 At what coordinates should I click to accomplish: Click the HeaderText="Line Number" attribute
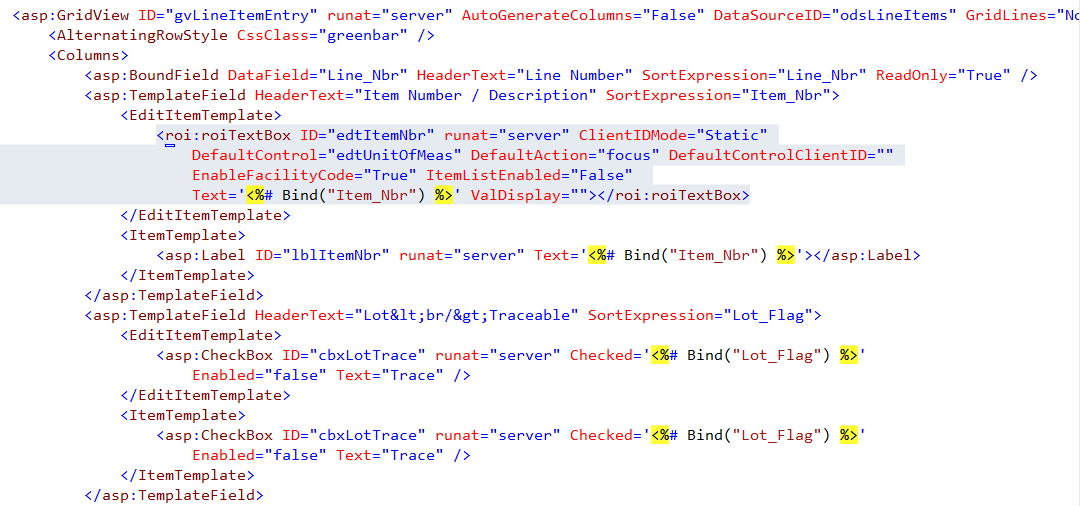[x=526, y=75]
